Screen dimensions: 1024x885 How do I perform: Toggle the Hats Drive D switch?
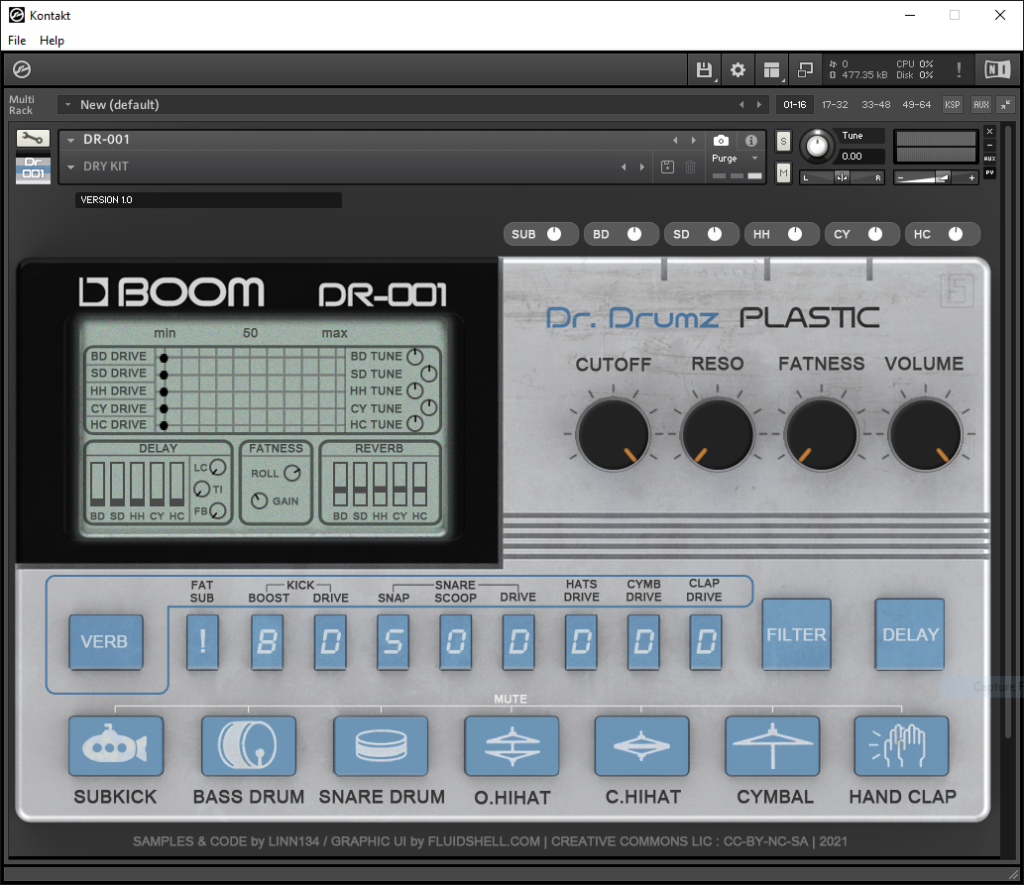[x=581, y=642]
